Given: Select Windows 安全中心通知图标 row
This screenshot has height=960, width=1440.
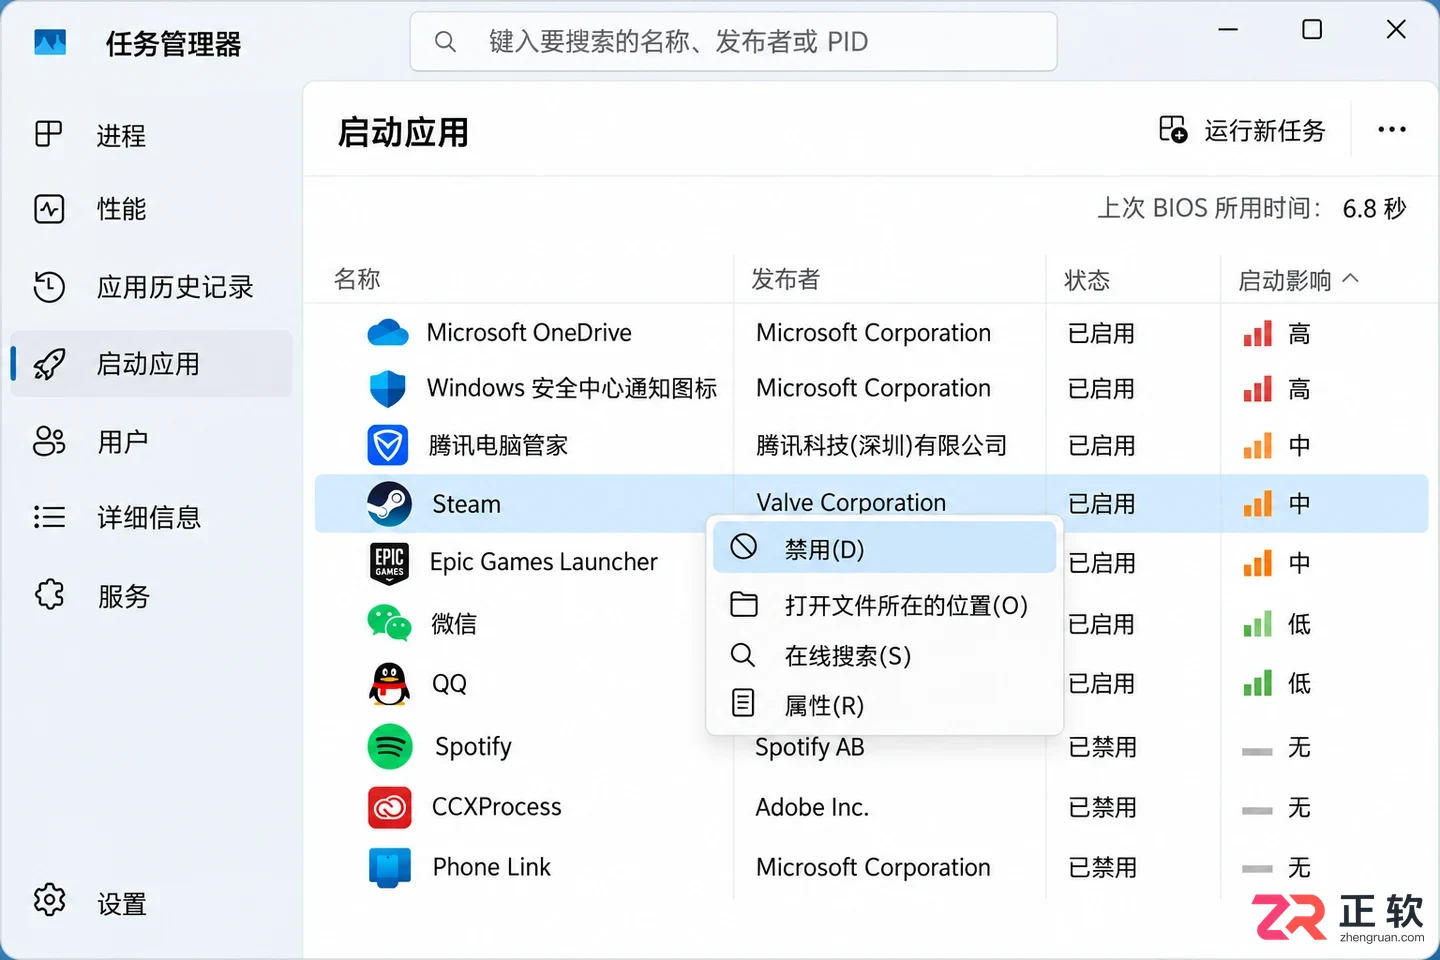Looking at the screenshot, I should 871,388.
